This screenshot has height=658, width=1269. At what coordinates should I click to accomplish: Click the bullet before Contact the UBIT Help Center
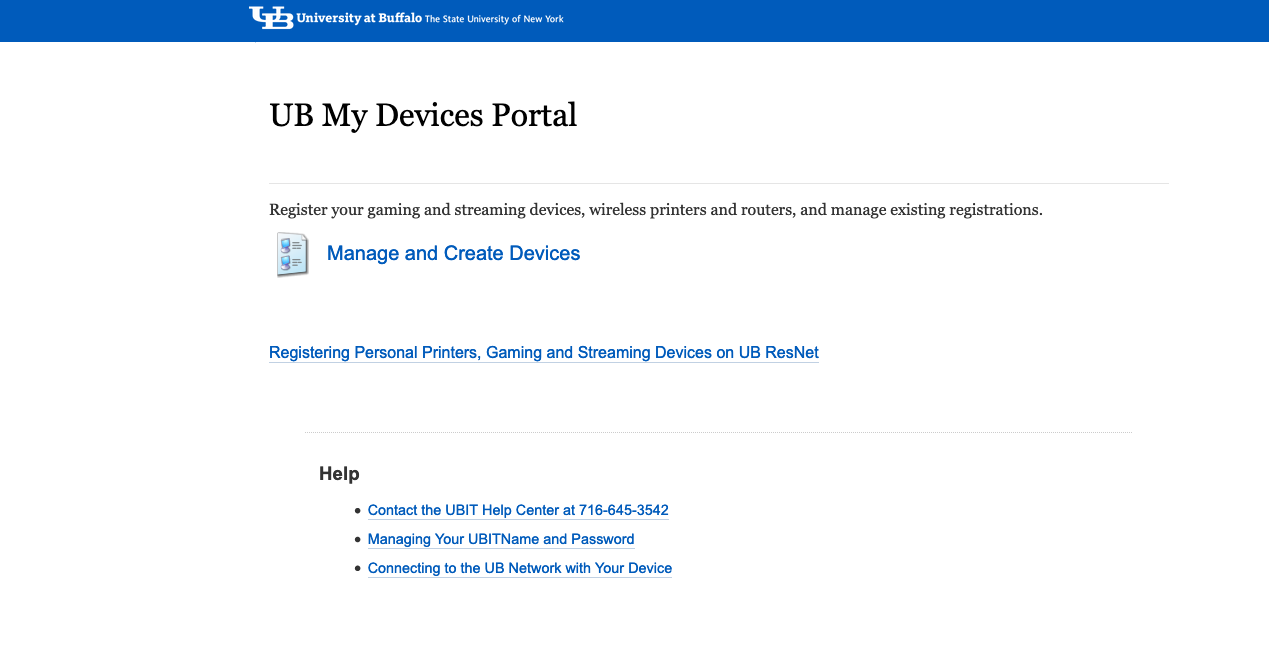358,511
